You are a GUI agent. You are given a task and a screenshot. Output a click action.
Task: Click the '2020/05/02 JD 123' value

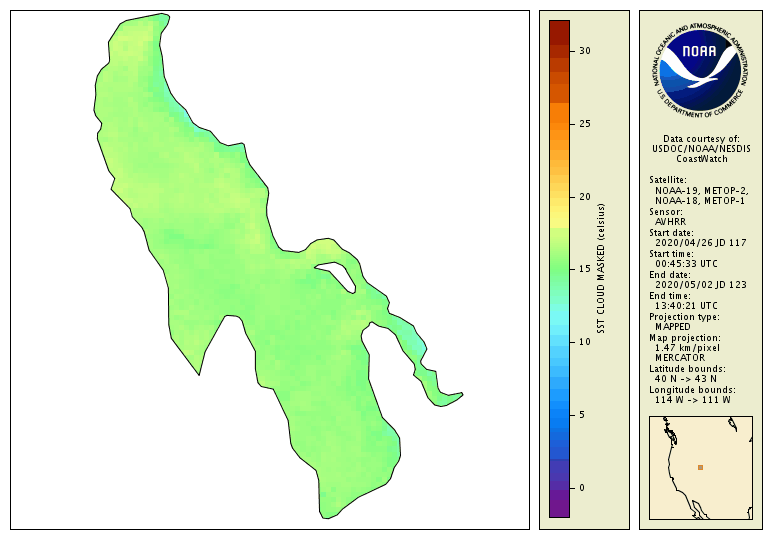point(701,285)
